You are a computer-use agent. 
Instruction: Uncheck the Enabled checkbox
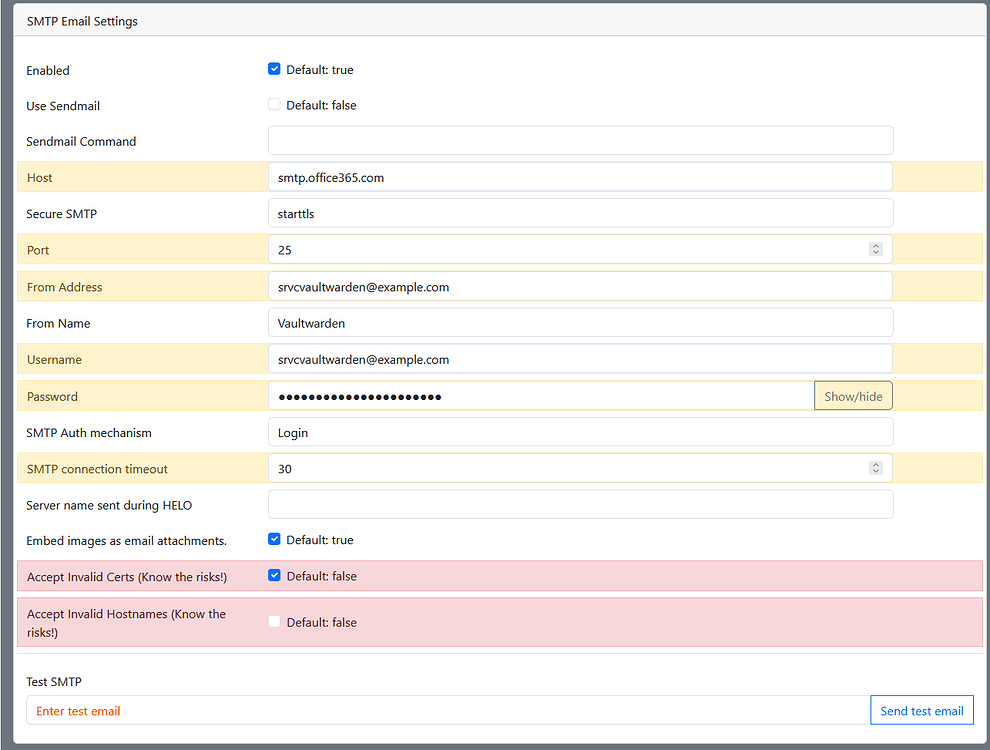pyautogui.click(x=274, y=69)
